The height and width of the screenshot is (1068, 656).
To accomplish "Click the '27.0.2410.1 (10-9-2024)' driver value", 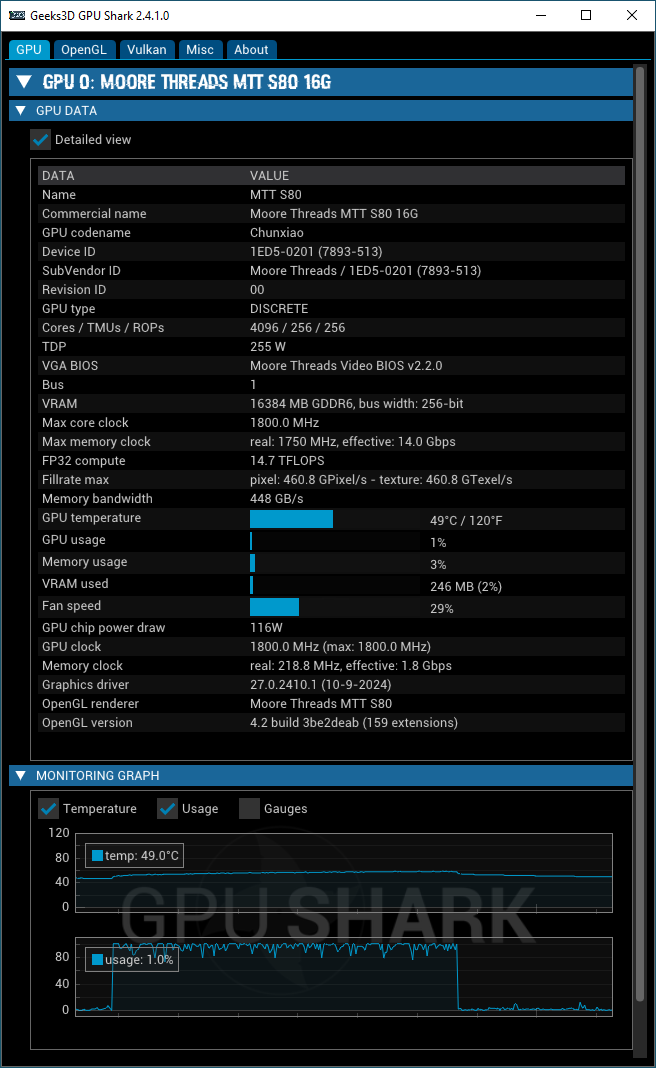I will pos(320,685).
